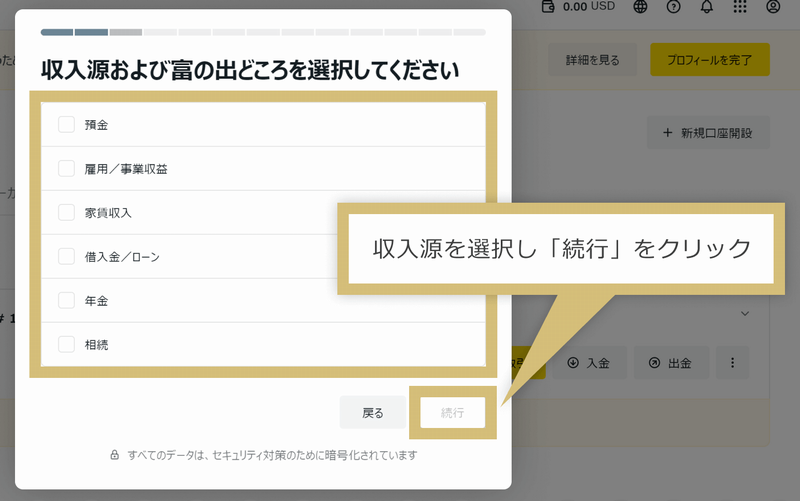Click プロフィールを完了 button
800x501 pixels.
click(709, 60)
